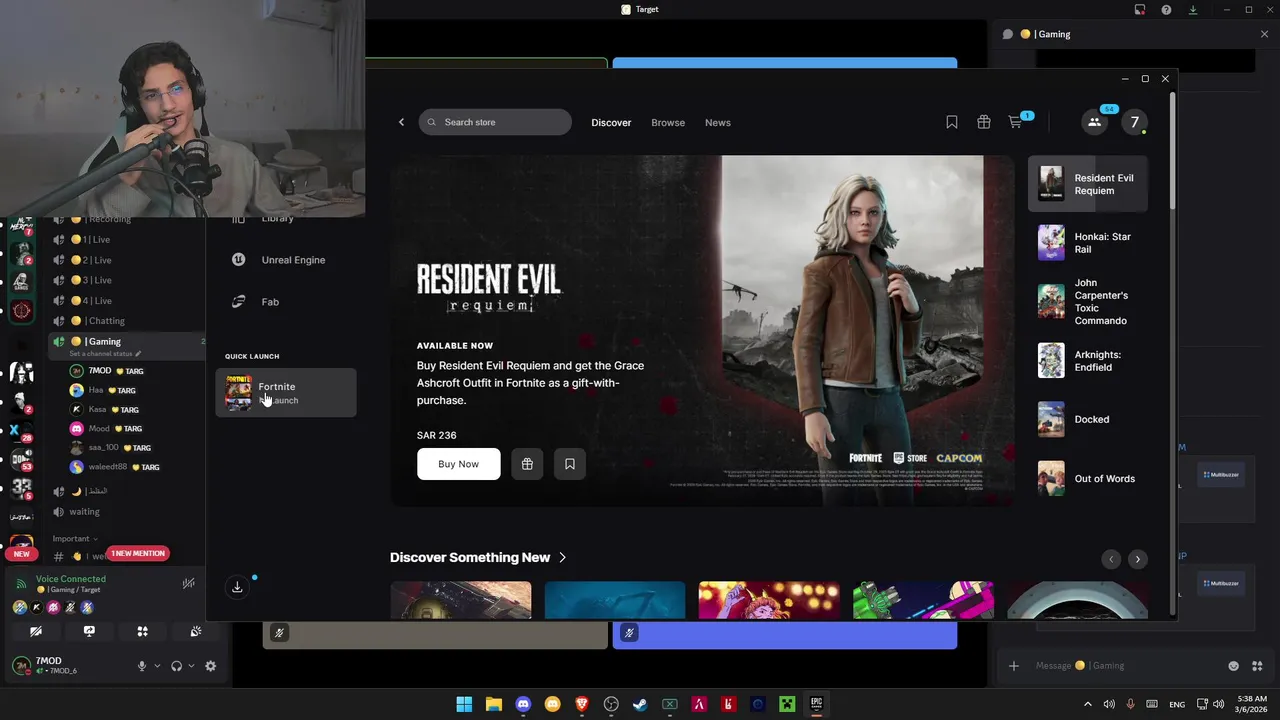Jump to the 1 New Mention pill

coord(138,553)
